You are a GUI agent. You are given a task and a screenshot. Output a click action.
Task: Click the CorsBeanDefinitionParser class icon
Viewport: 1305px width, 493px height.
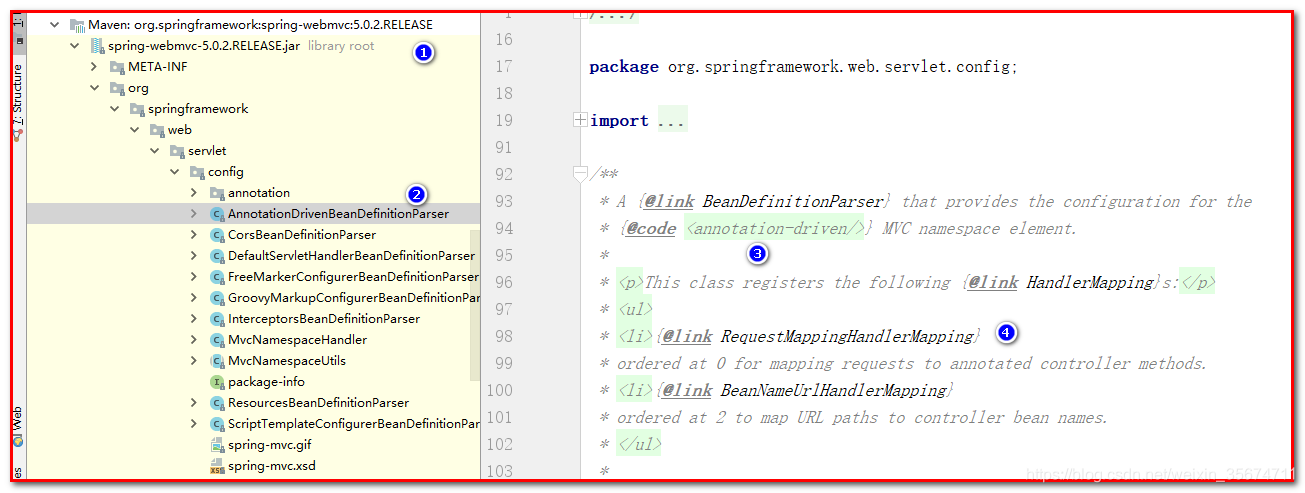pyautogui.click(x=217, y=234)
